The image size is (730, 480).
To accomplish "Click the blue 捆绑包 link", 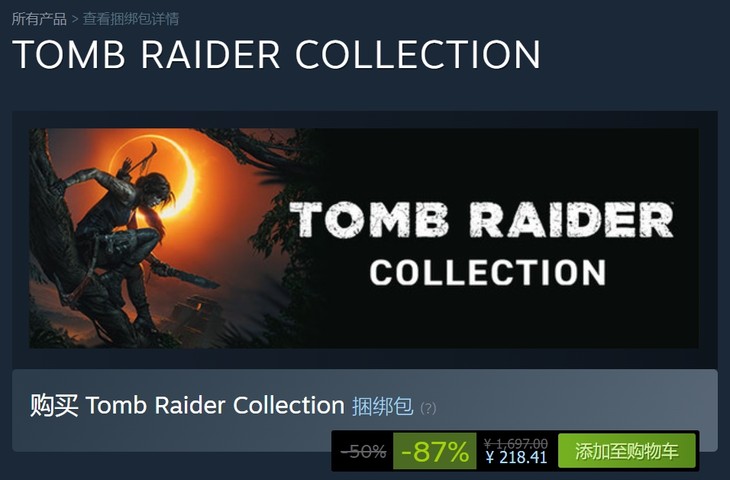I will [382, 406].
